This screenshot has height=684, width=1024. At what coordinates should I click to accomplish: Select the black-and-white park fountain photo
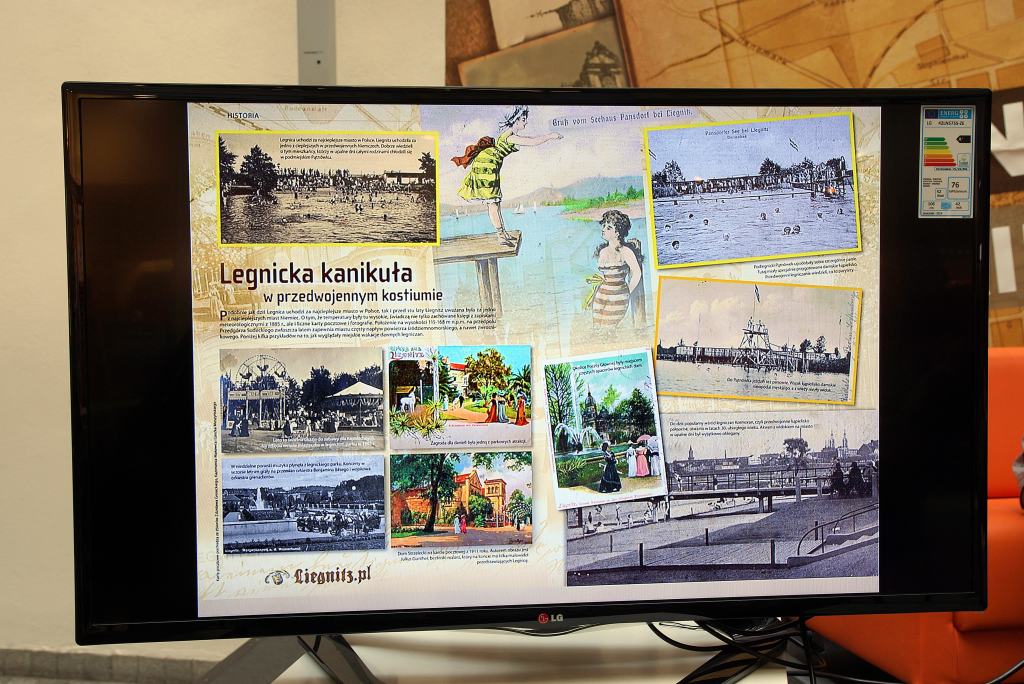[304, 504]
